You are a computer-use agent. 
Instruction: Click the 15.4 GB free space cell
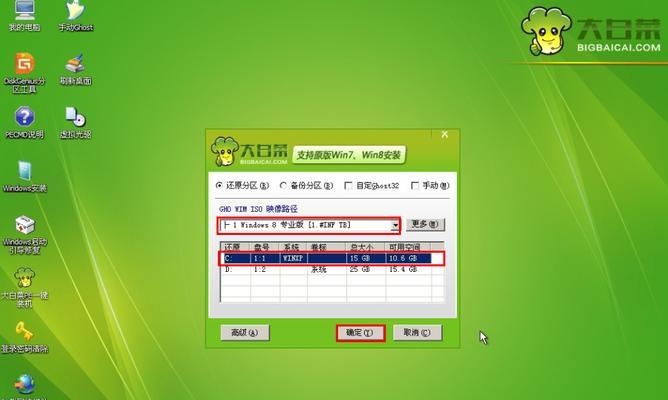pos(408,270)
